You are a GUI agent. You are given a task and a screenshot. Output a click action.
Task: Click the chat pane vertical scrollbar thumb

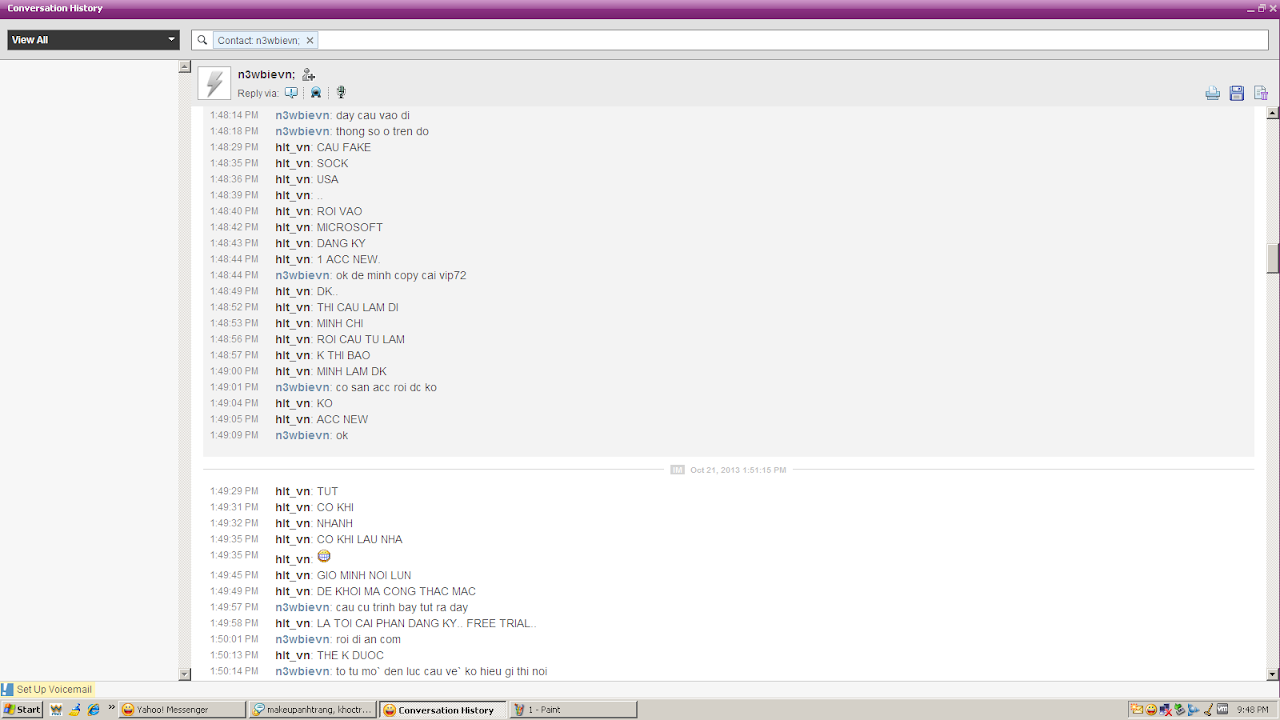click(x=1273, y=258)
